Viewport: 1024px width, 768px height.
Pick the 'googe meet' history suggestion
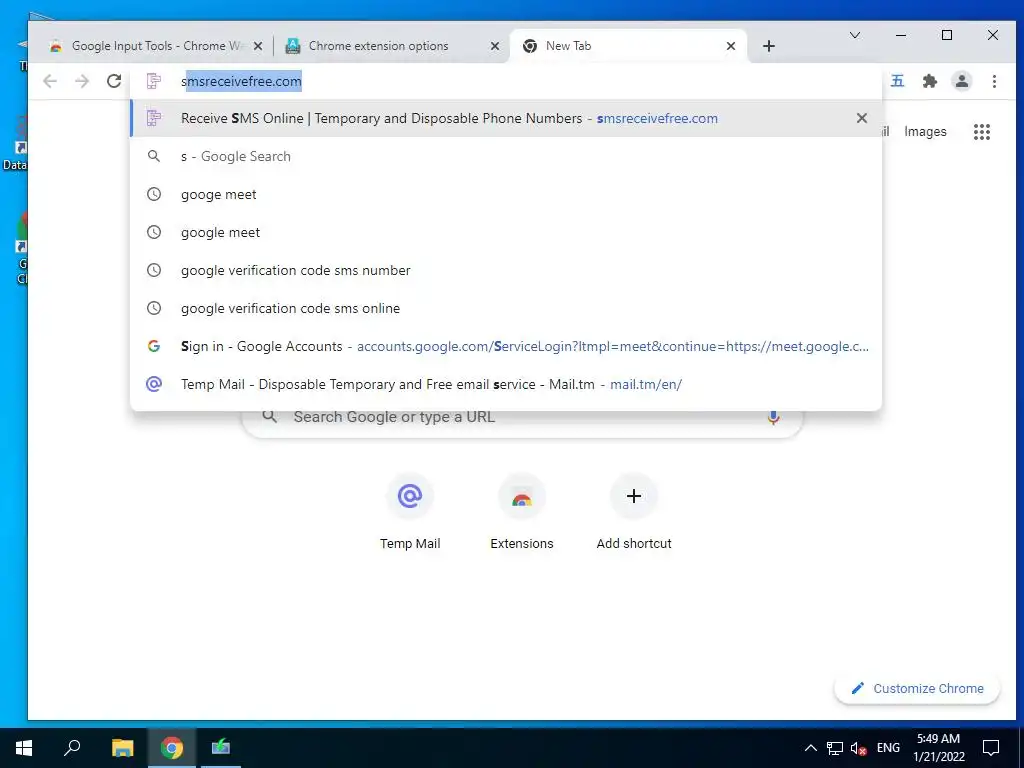(x=506, y=195)
